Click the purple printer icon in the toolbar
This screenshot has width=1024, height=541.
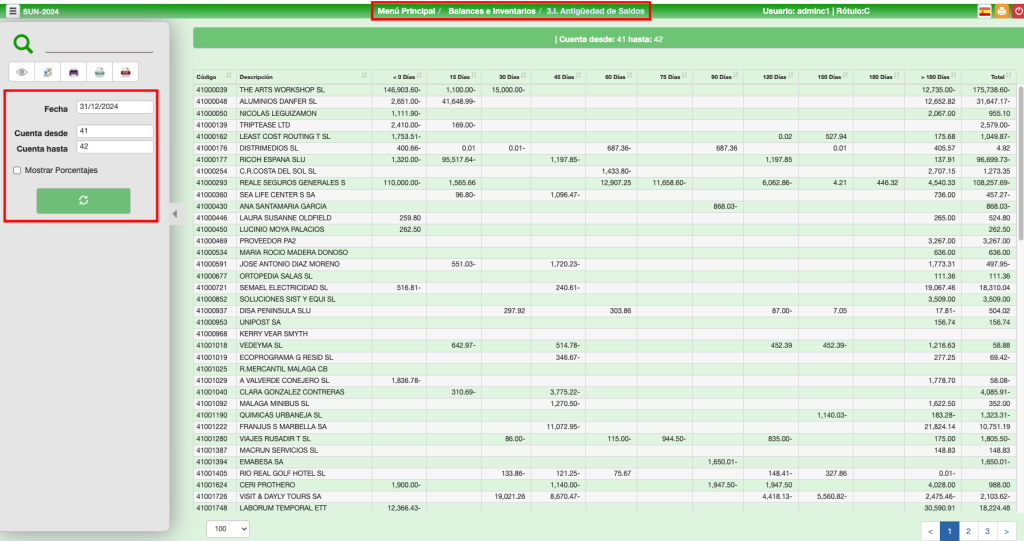pos(74,72)
